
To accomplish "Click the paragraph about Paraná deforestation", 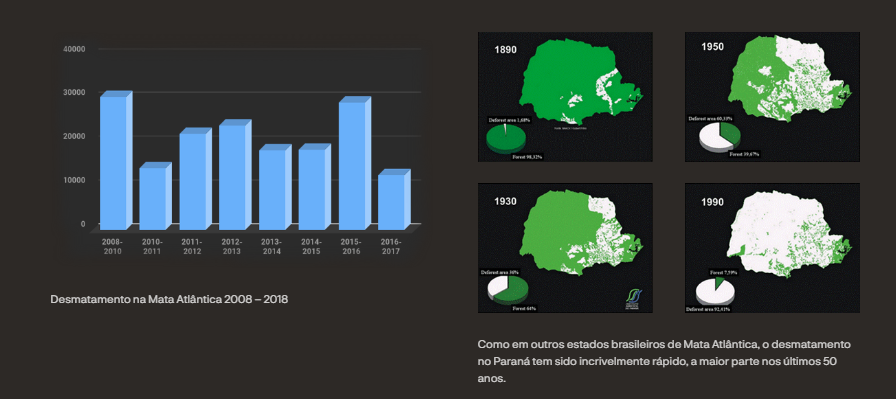I will tap(664, 361).
